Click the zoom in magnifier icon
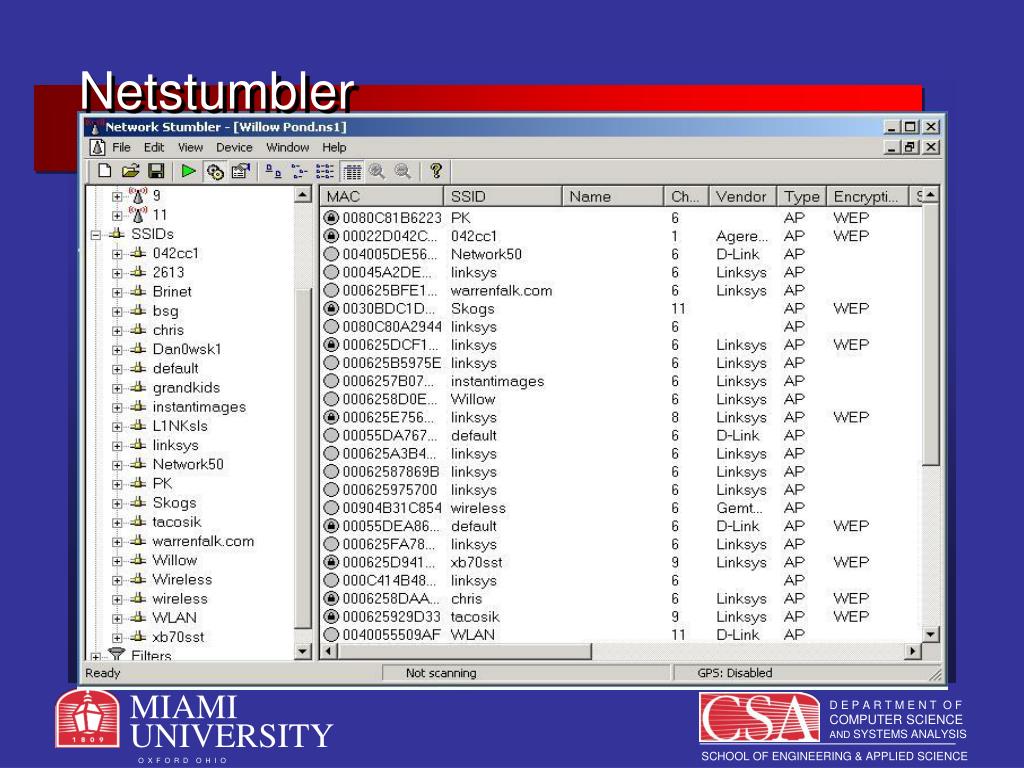Screen dimensions: 1024x768 point(377,171)
